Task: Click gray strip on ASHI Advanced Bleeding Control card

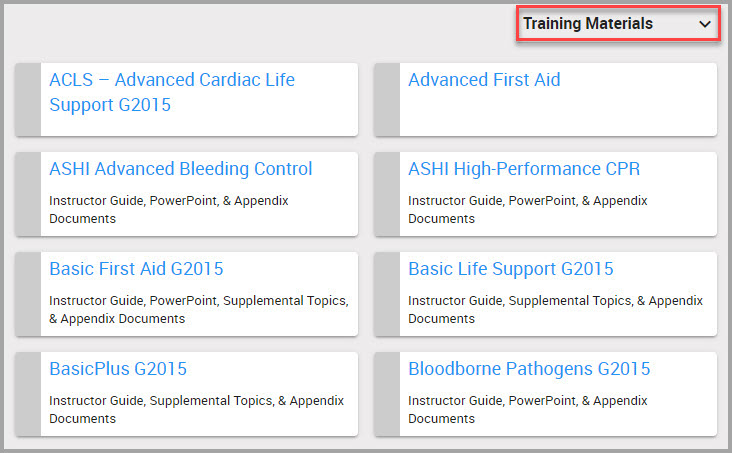Action: pos(28,194)
